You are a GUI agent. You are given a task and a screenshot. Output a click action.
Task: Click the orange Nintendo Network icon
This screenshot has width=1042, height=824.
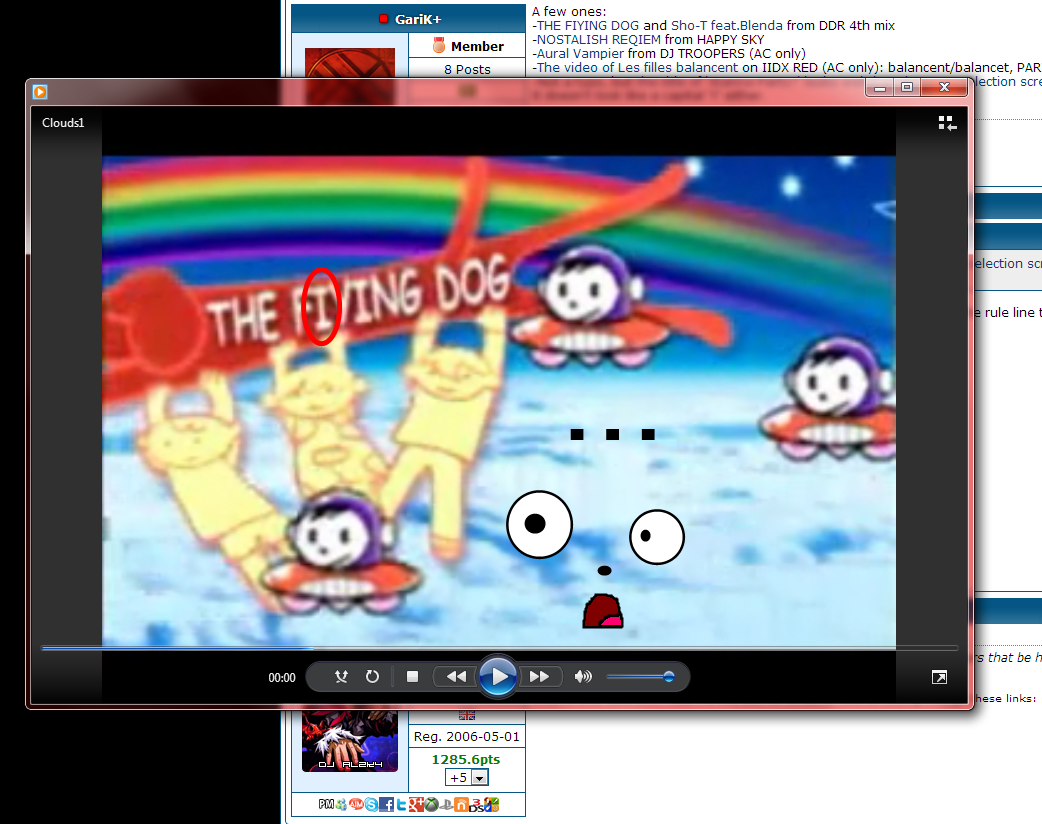pyautogui.click(x=461, y=805)
